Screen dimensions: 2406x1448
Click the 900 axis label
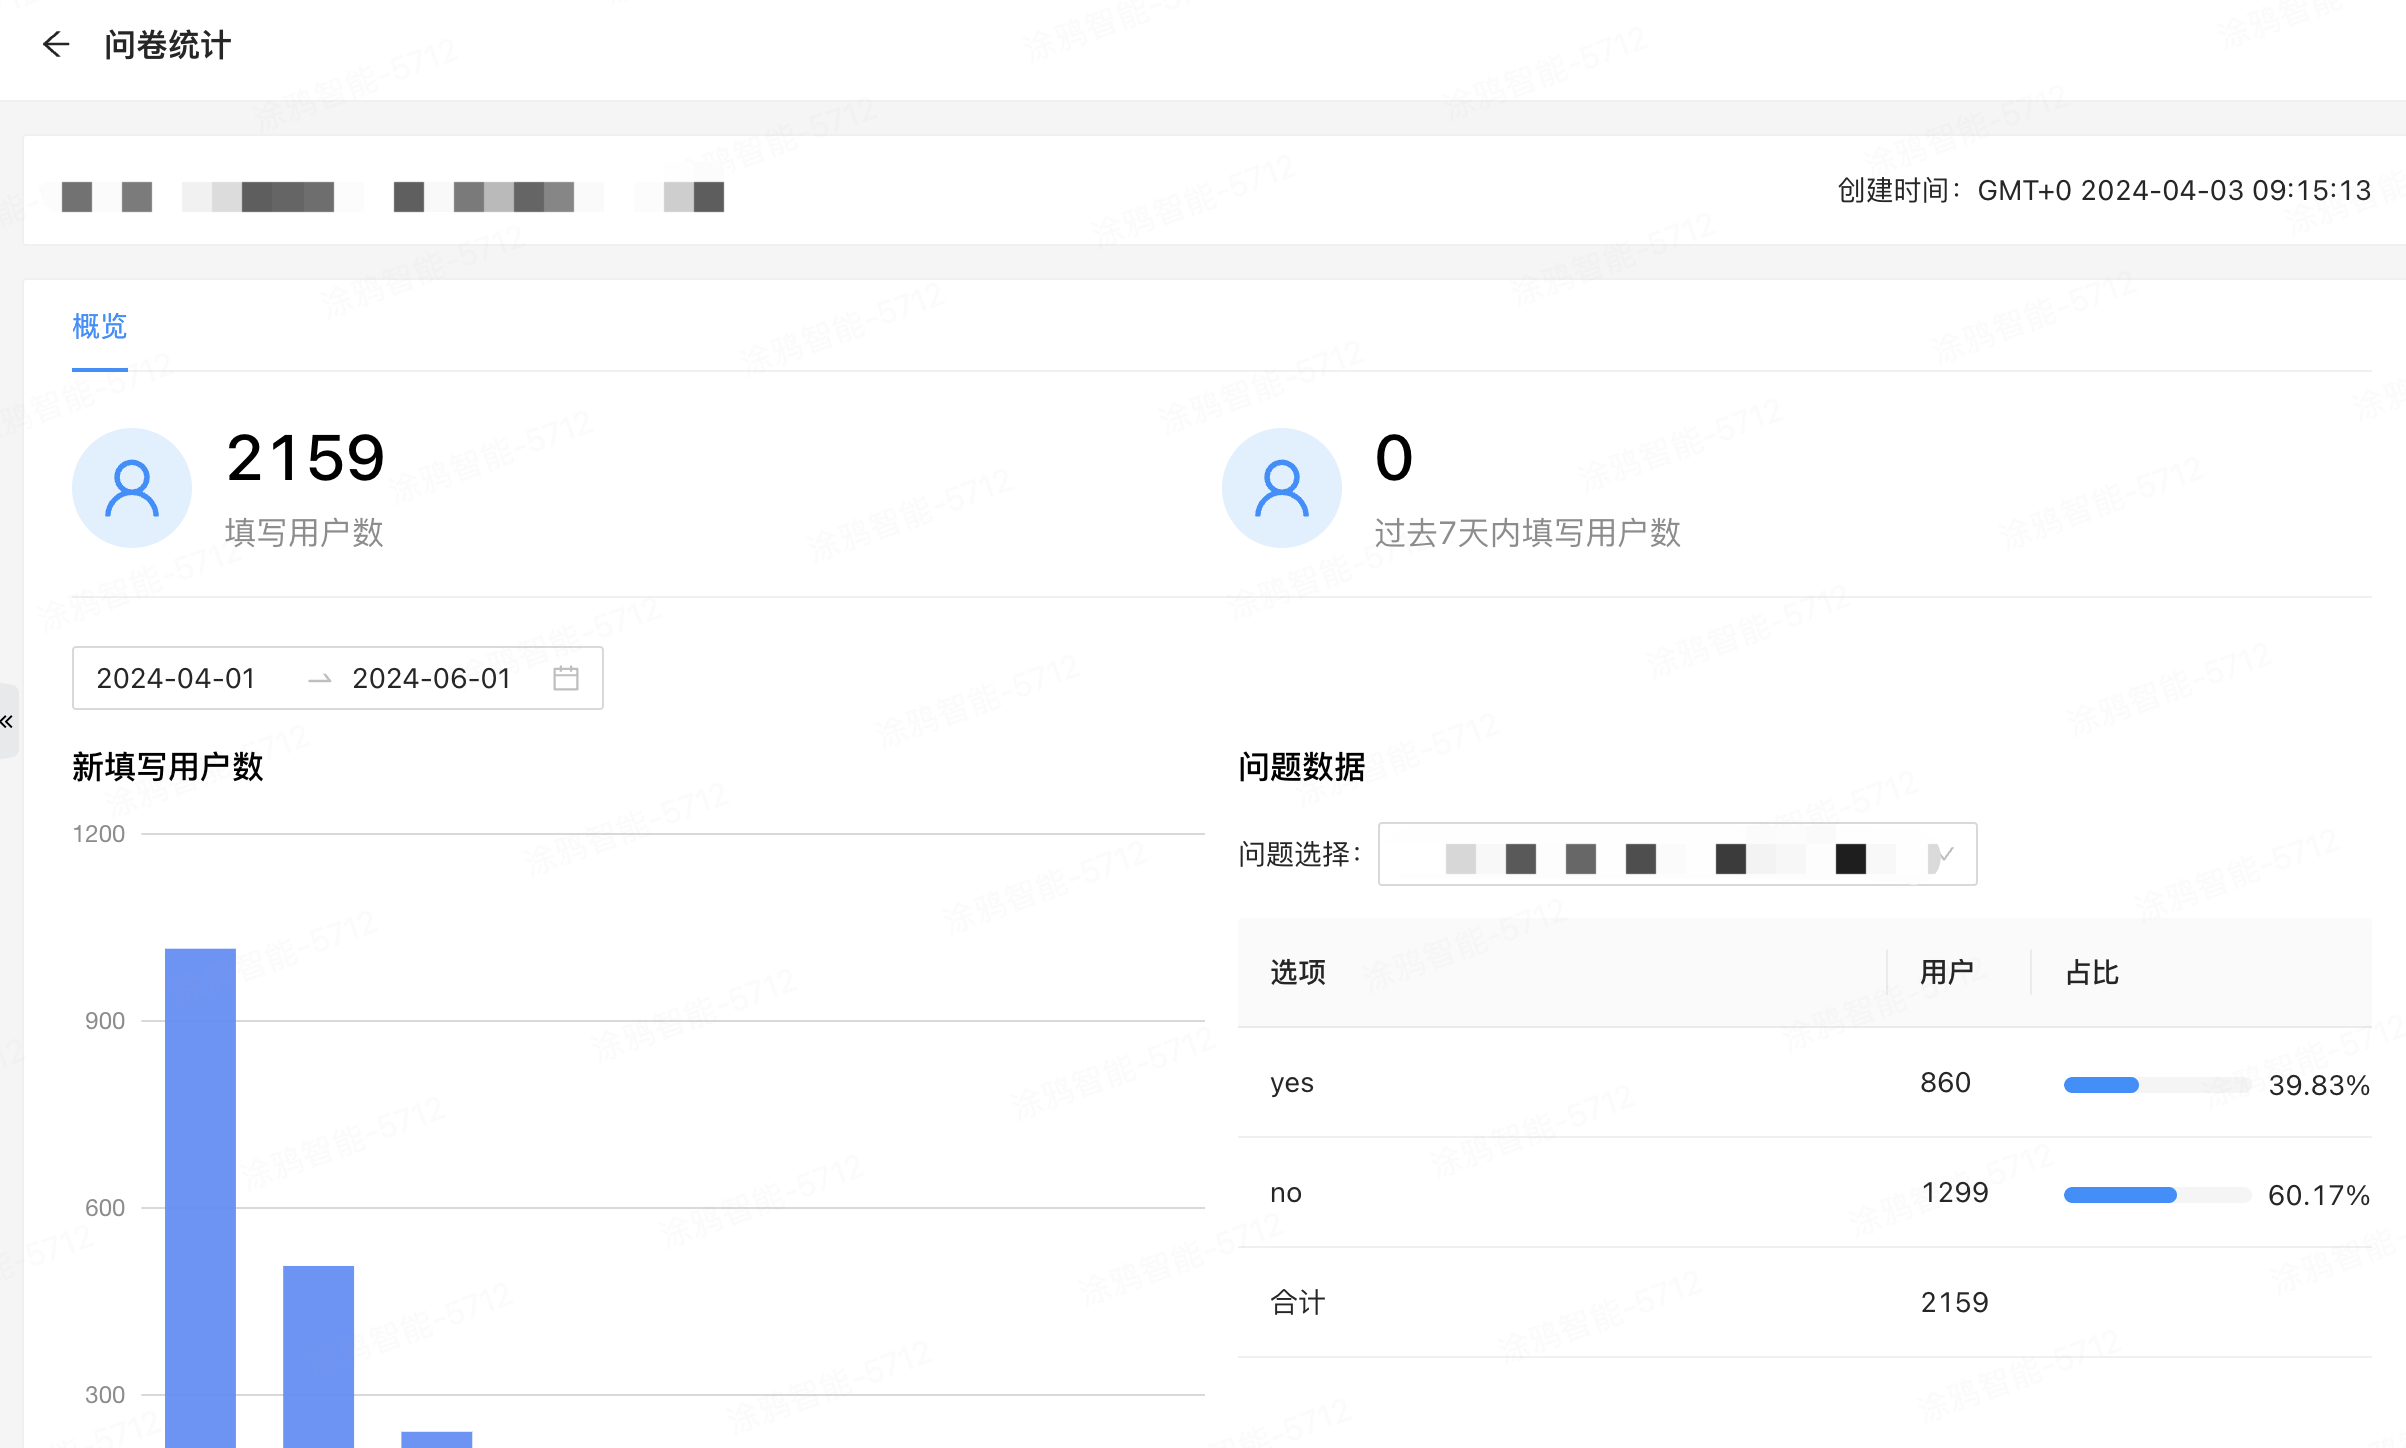tap(105, 1021)
